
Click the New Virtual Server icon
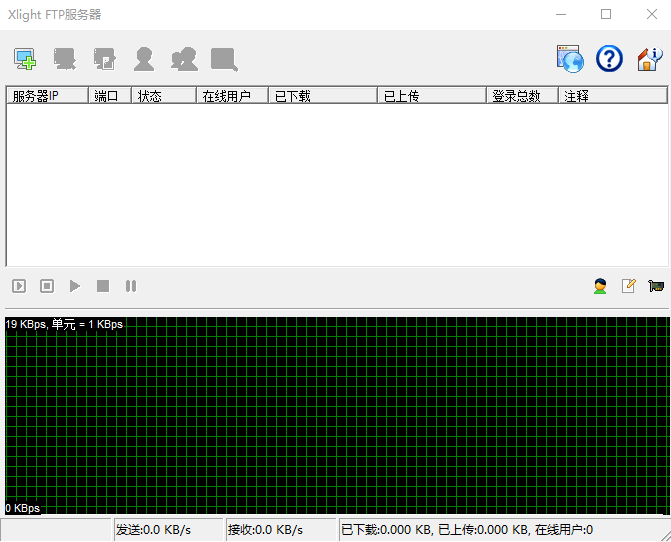(x=25, y=59)
